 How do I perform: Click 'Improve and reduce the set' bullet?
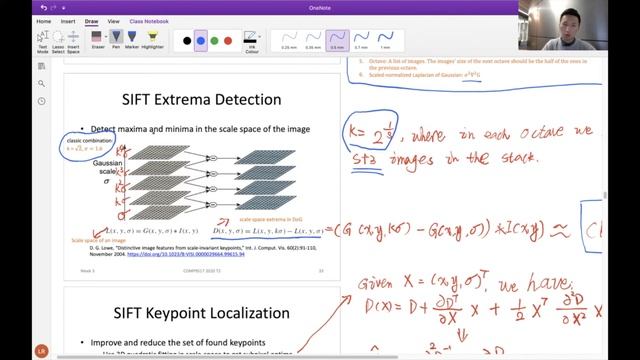tap(178, 342)
